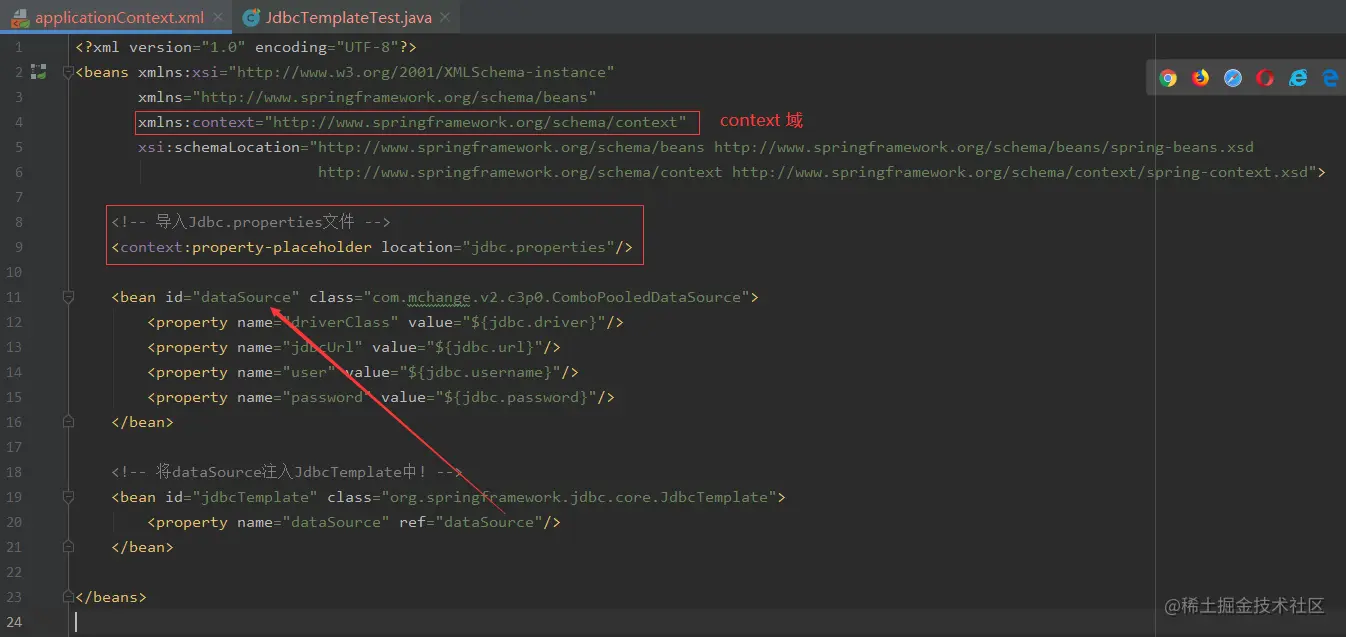Click the Spring gutter icon on line 2

38,72
